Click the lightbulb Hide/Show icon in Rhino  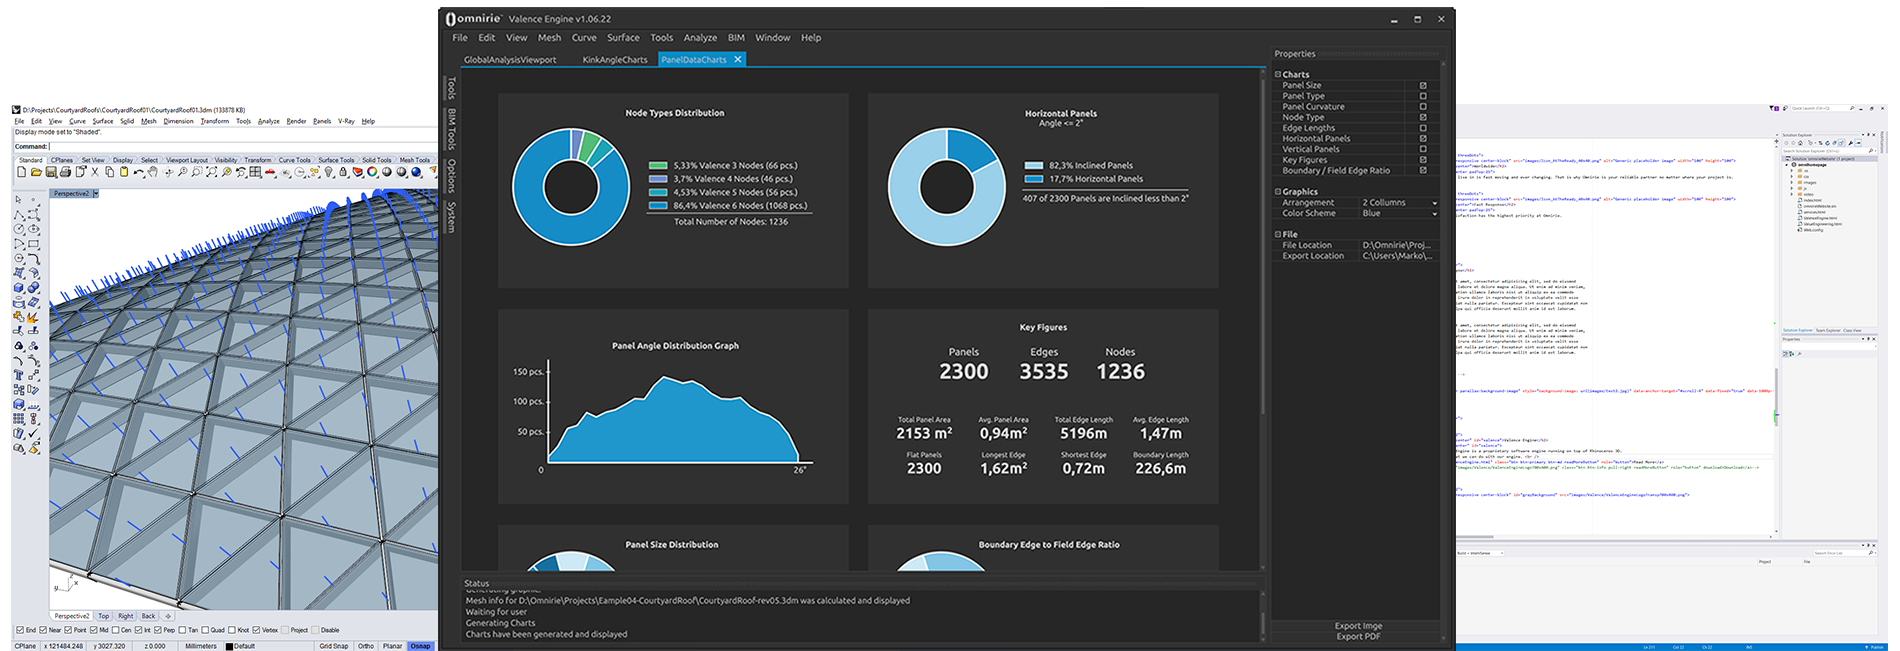pos(328,172)
